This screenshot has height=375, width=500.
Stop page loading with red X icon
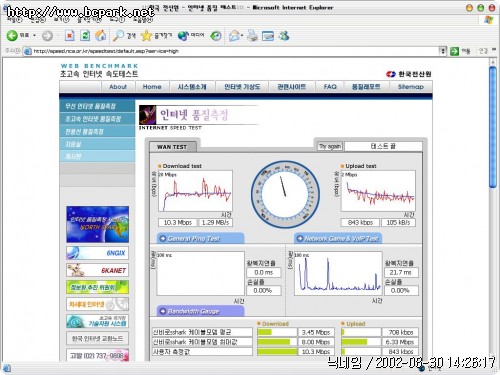click(x=69, y=35)
